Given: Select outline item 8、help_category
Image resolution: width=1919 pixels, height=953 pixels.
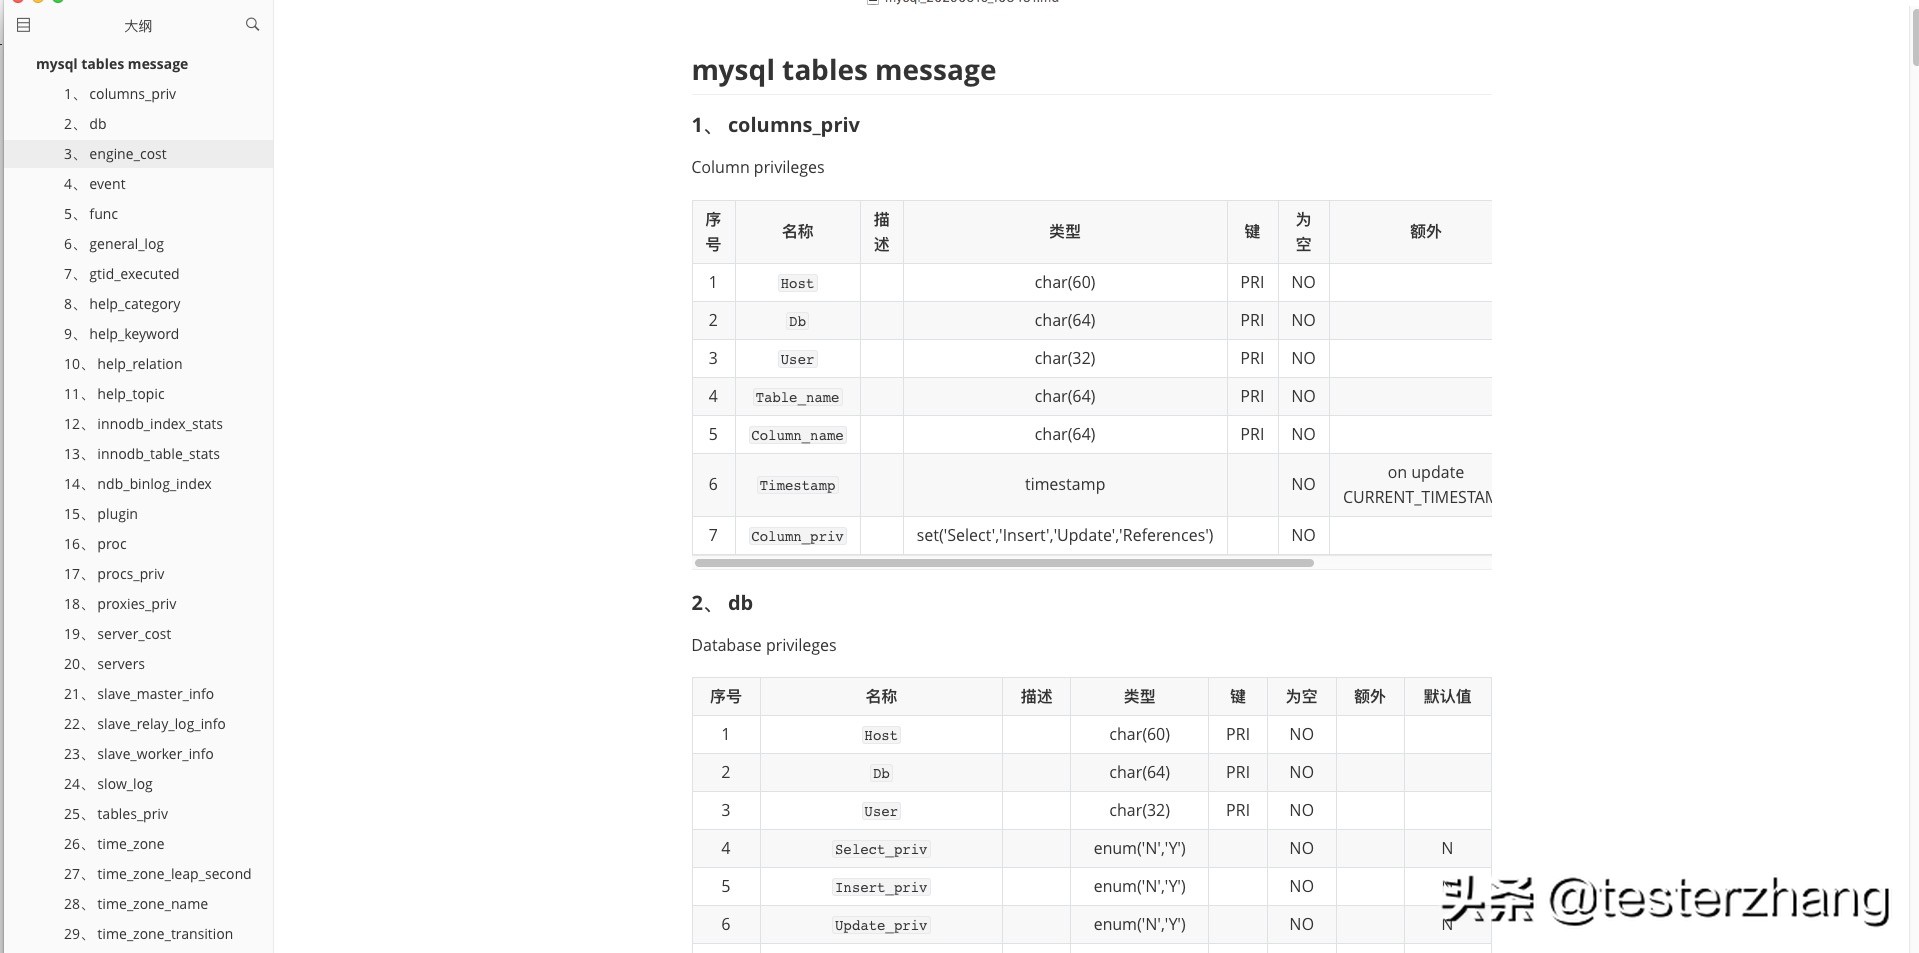Looking at the screenshot, I should pos(122,304).
